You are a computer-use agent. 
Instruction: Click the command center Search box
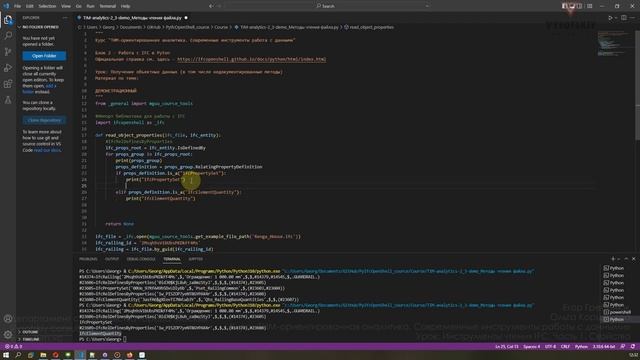click(x=327, y=6)
